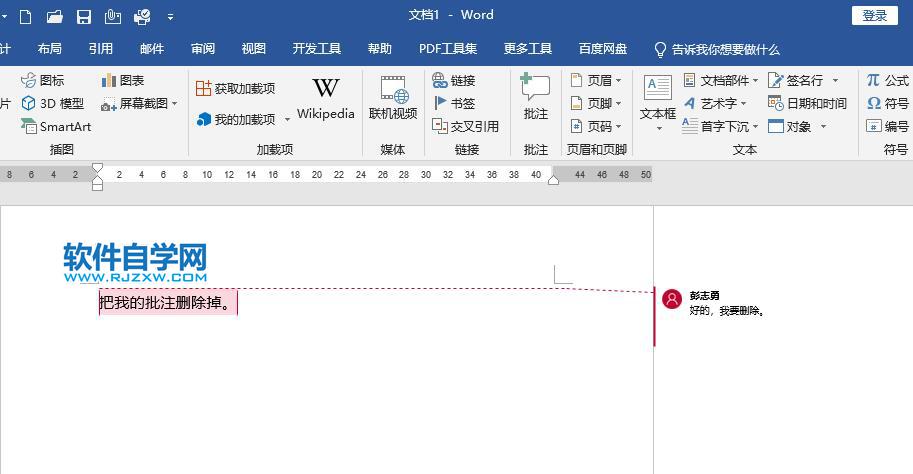The image size is (913, 474).
Task: Open the 文本框 text box menu
Action: click(x=658, y=102)
